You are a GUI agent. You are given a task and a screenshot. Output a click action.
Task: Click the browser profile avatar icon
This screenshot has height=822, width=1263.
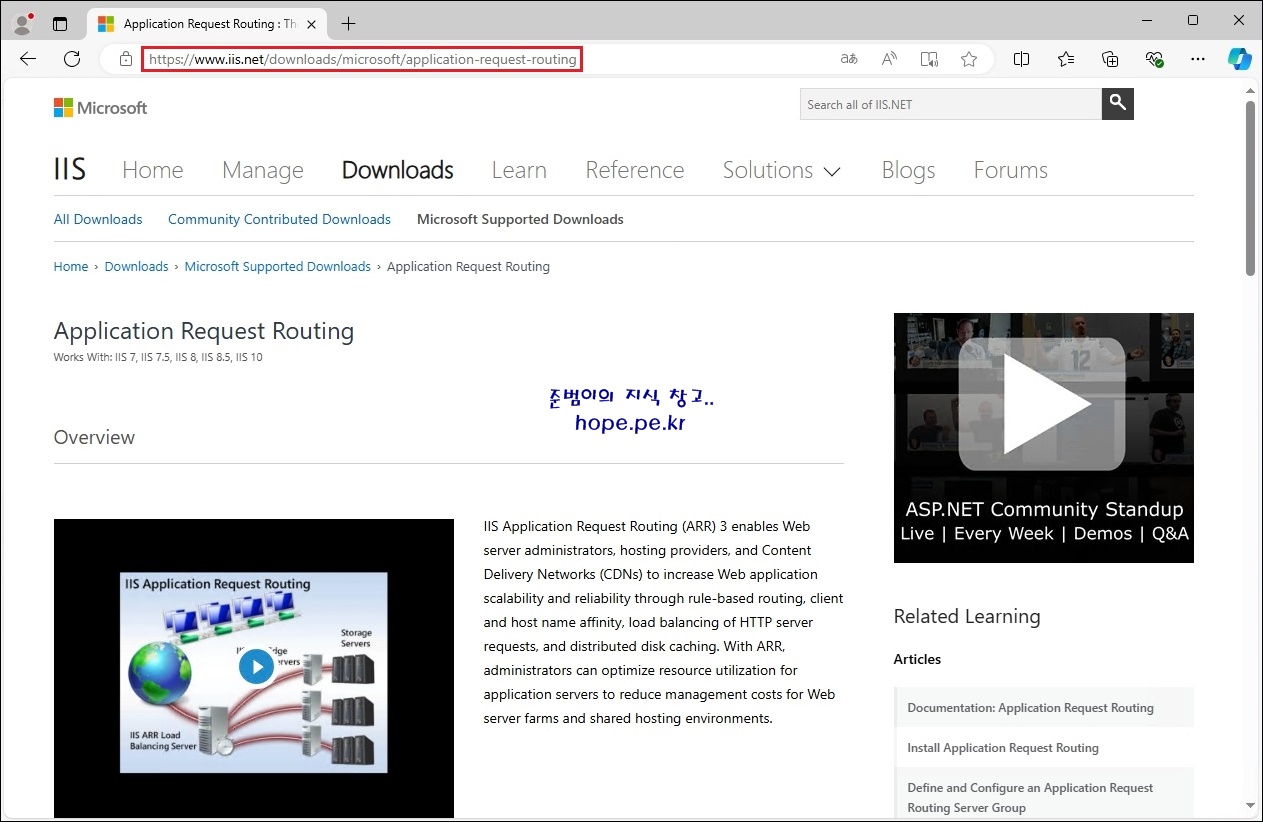click(x=22, y=23)
